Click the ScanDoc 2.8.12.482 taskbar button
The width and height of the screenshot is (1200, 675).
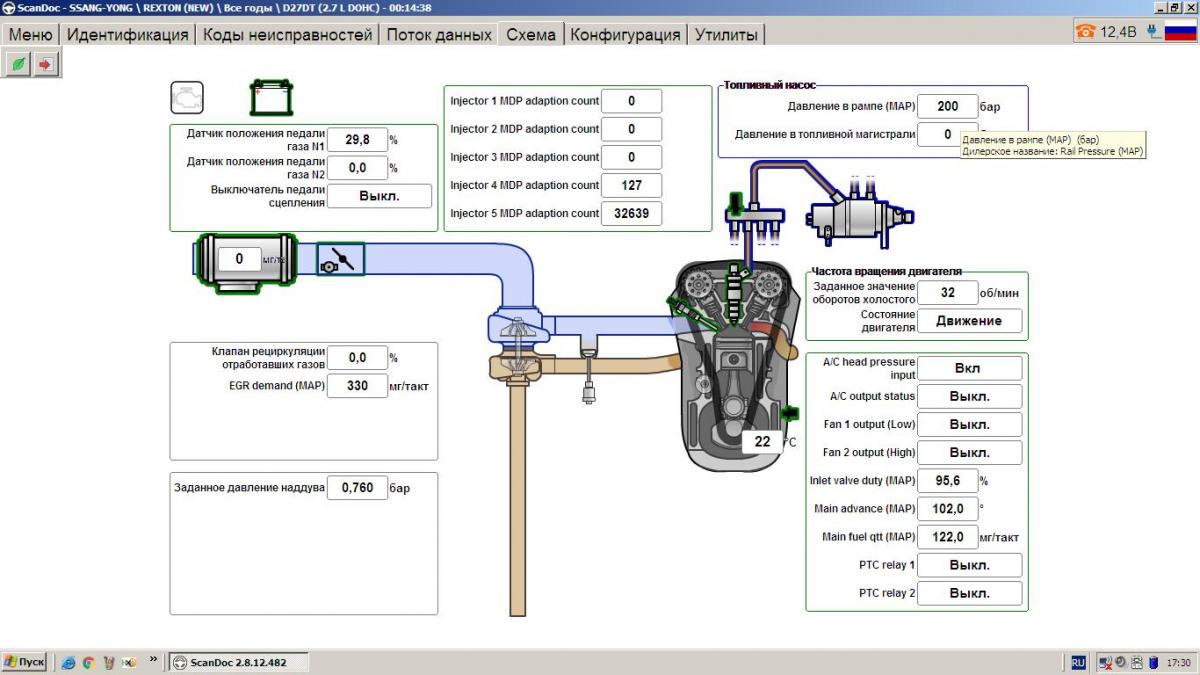coord(238,662)
